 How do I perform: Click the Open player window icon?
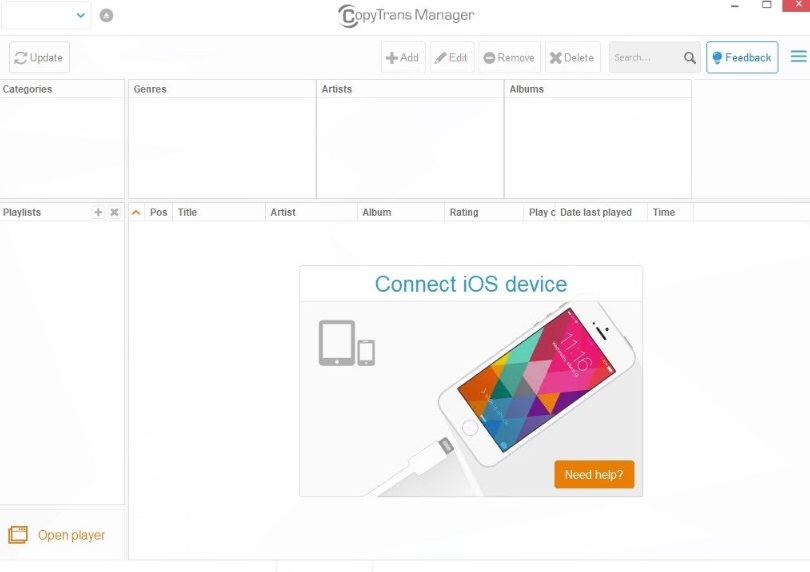(x=17, y=535)
